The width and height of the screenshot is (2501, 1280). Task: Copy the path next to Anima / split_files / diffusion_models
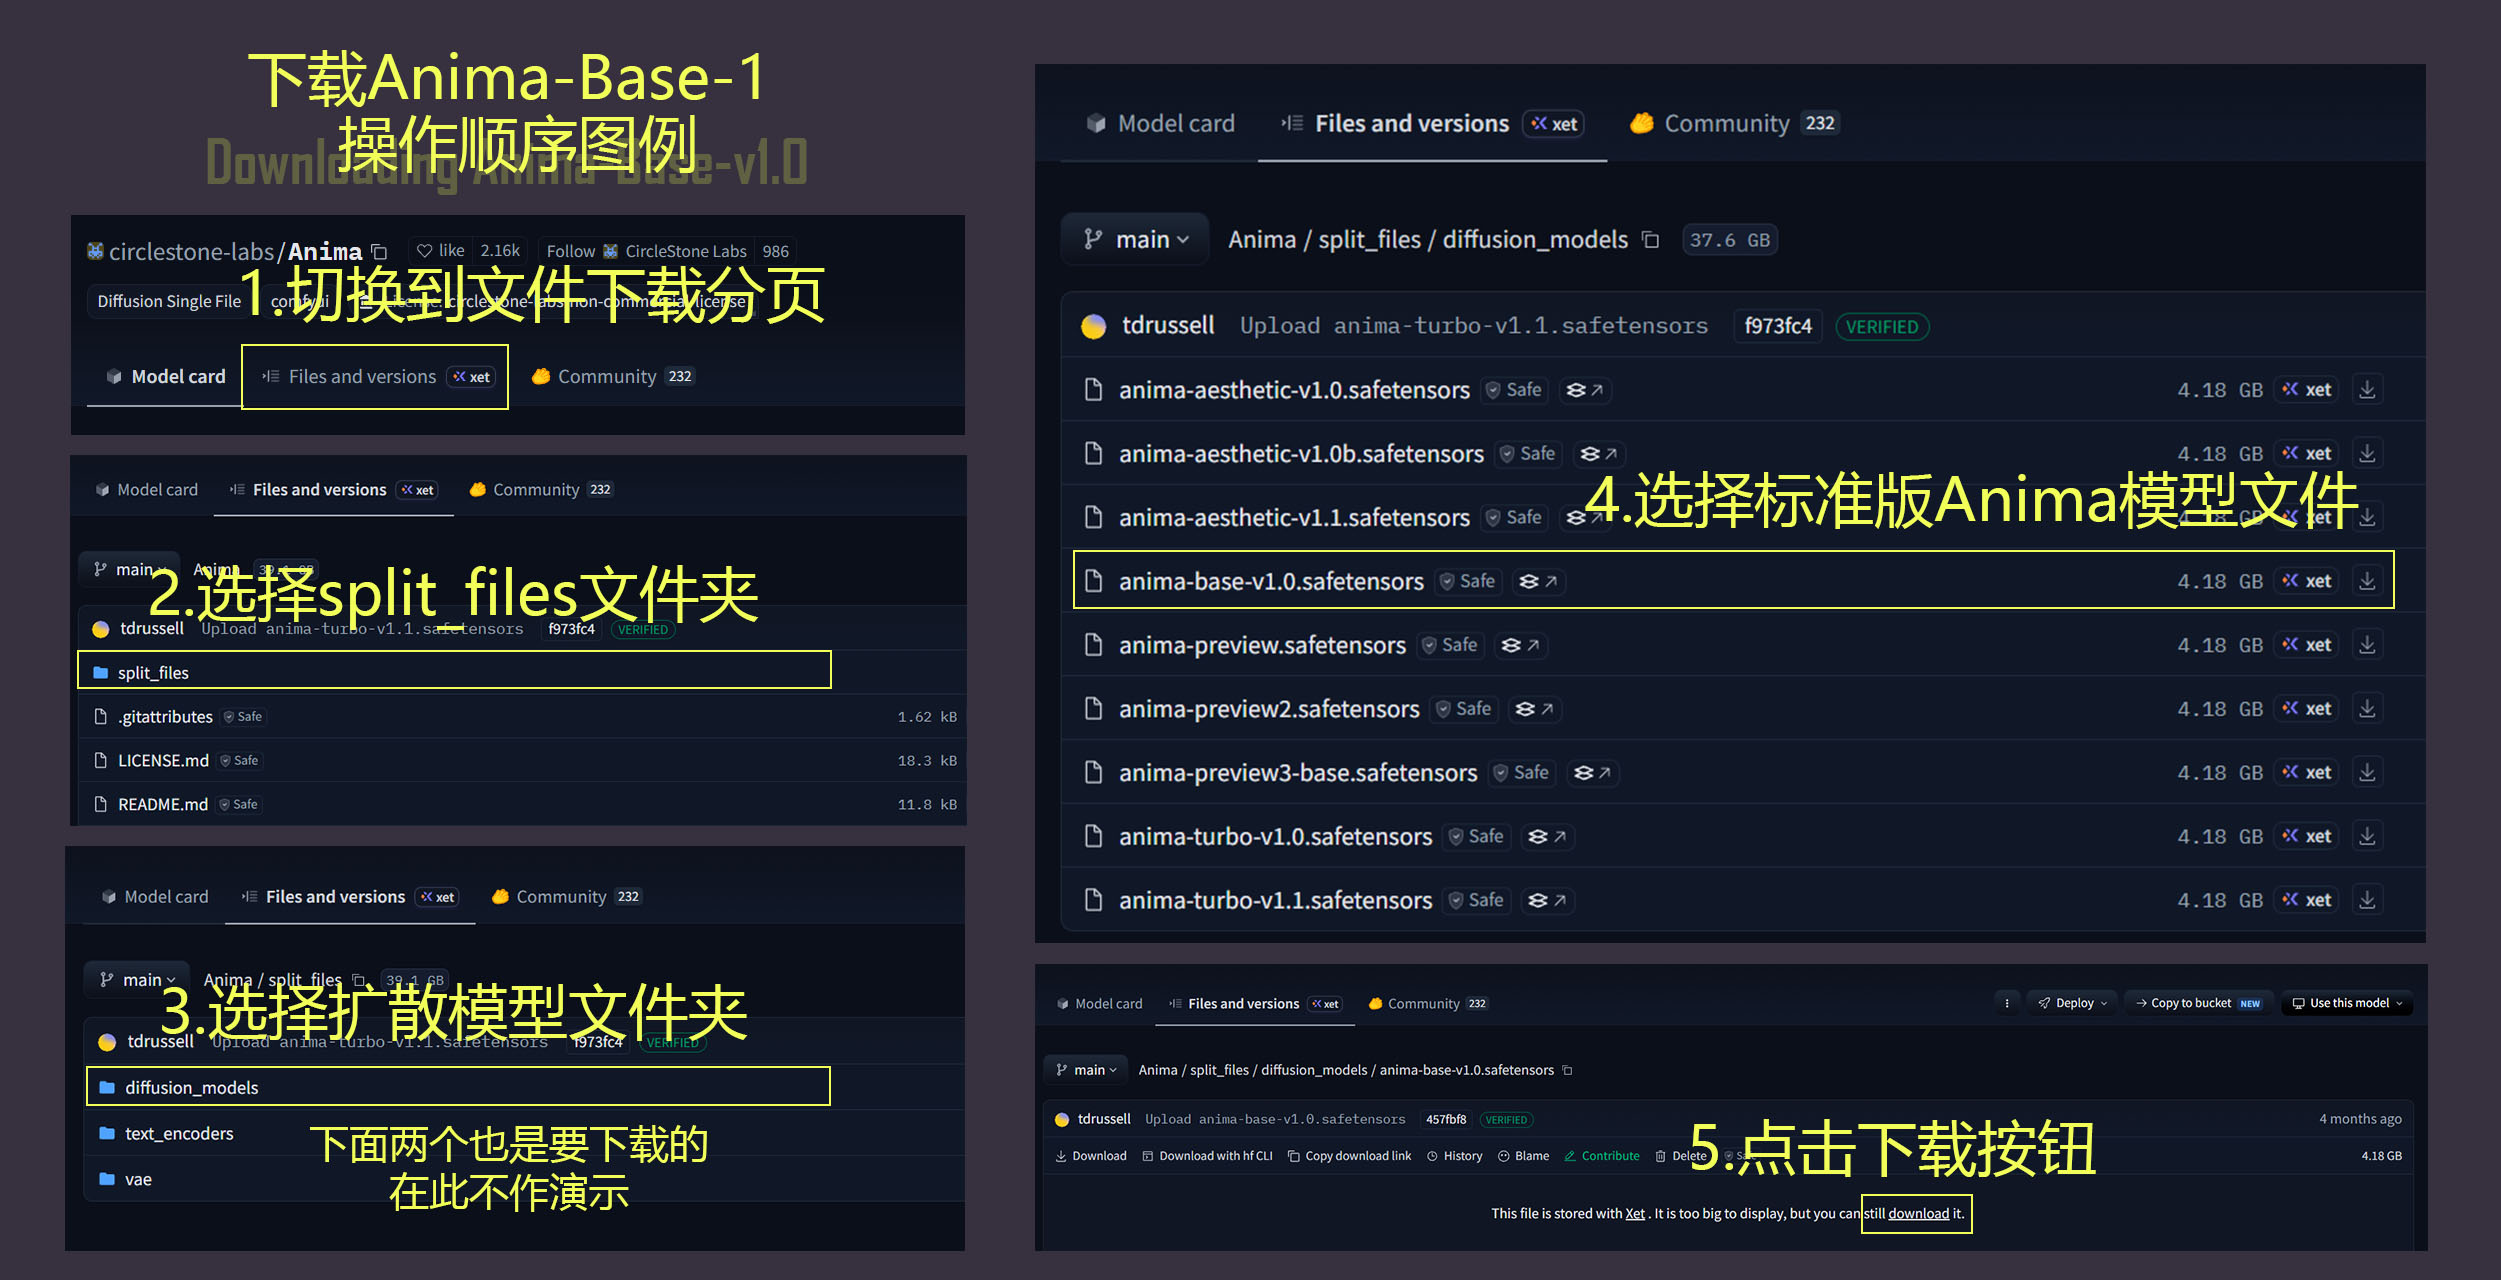(1651, 240)
